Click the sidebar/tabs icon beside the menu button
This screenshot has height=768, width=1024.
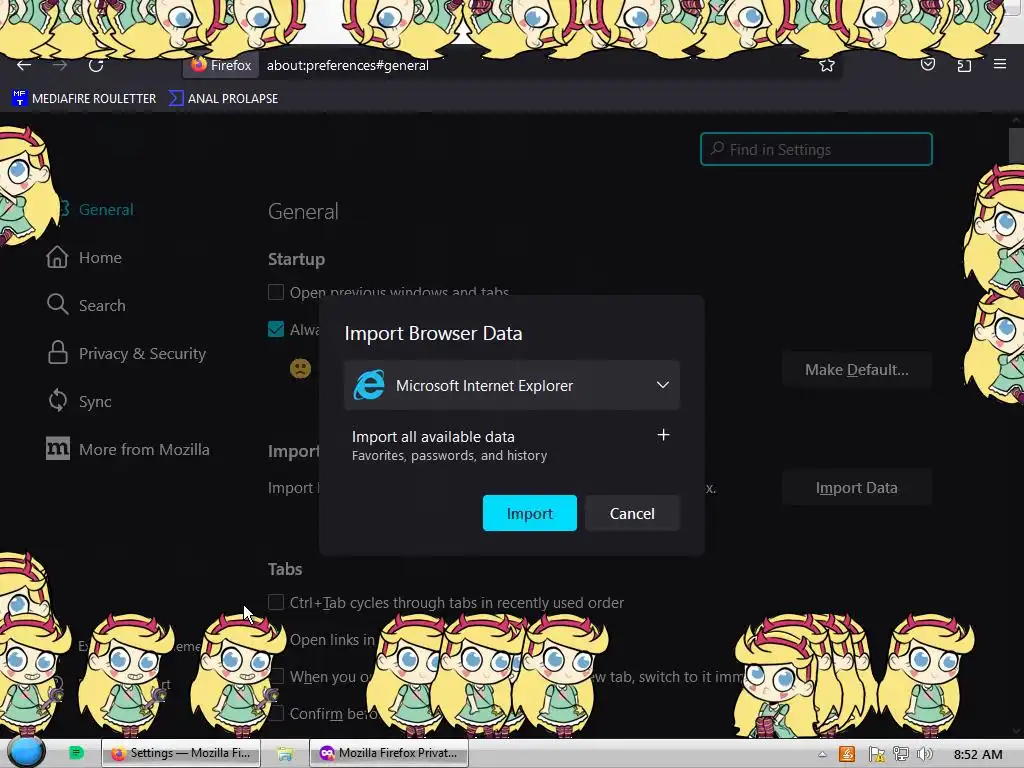click(964, 65)
